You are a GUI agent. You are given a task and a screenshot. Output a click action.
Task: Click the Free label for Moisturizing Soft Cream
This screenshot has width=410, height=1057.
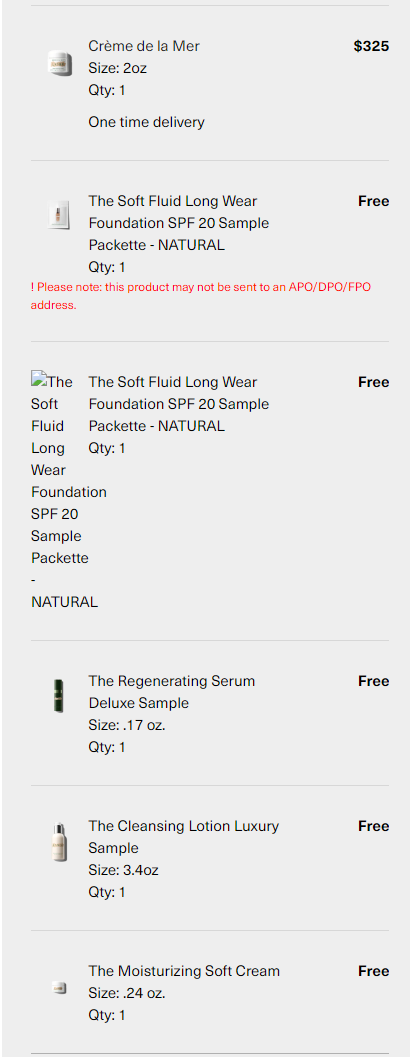[374, 971]
